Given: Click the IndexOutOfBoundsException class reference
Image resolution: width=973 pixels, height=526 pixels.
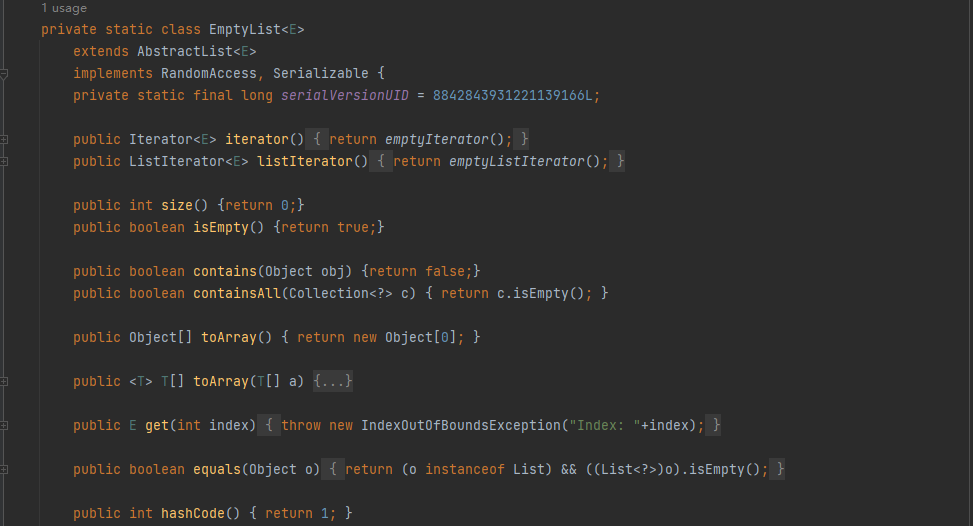Looking at the screenshot, I should tap(461, 426).
